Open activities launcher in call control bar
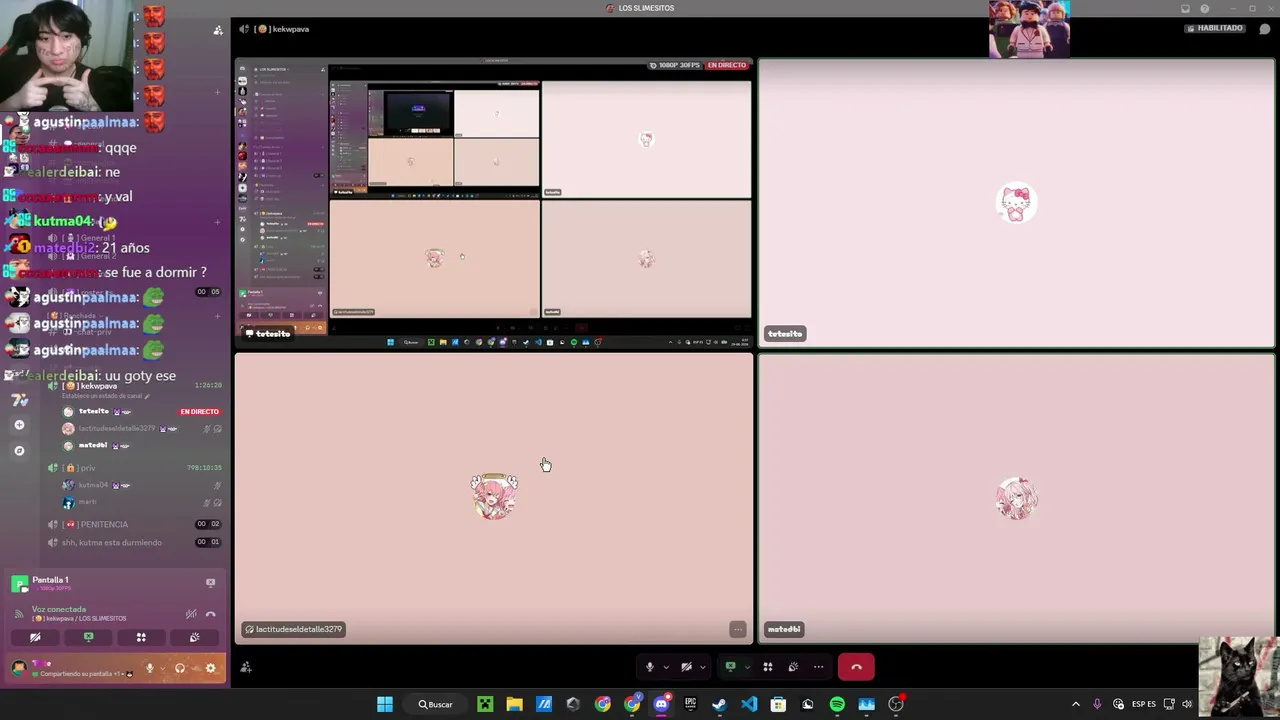1280x720 pixels. [x=768, y=667]
